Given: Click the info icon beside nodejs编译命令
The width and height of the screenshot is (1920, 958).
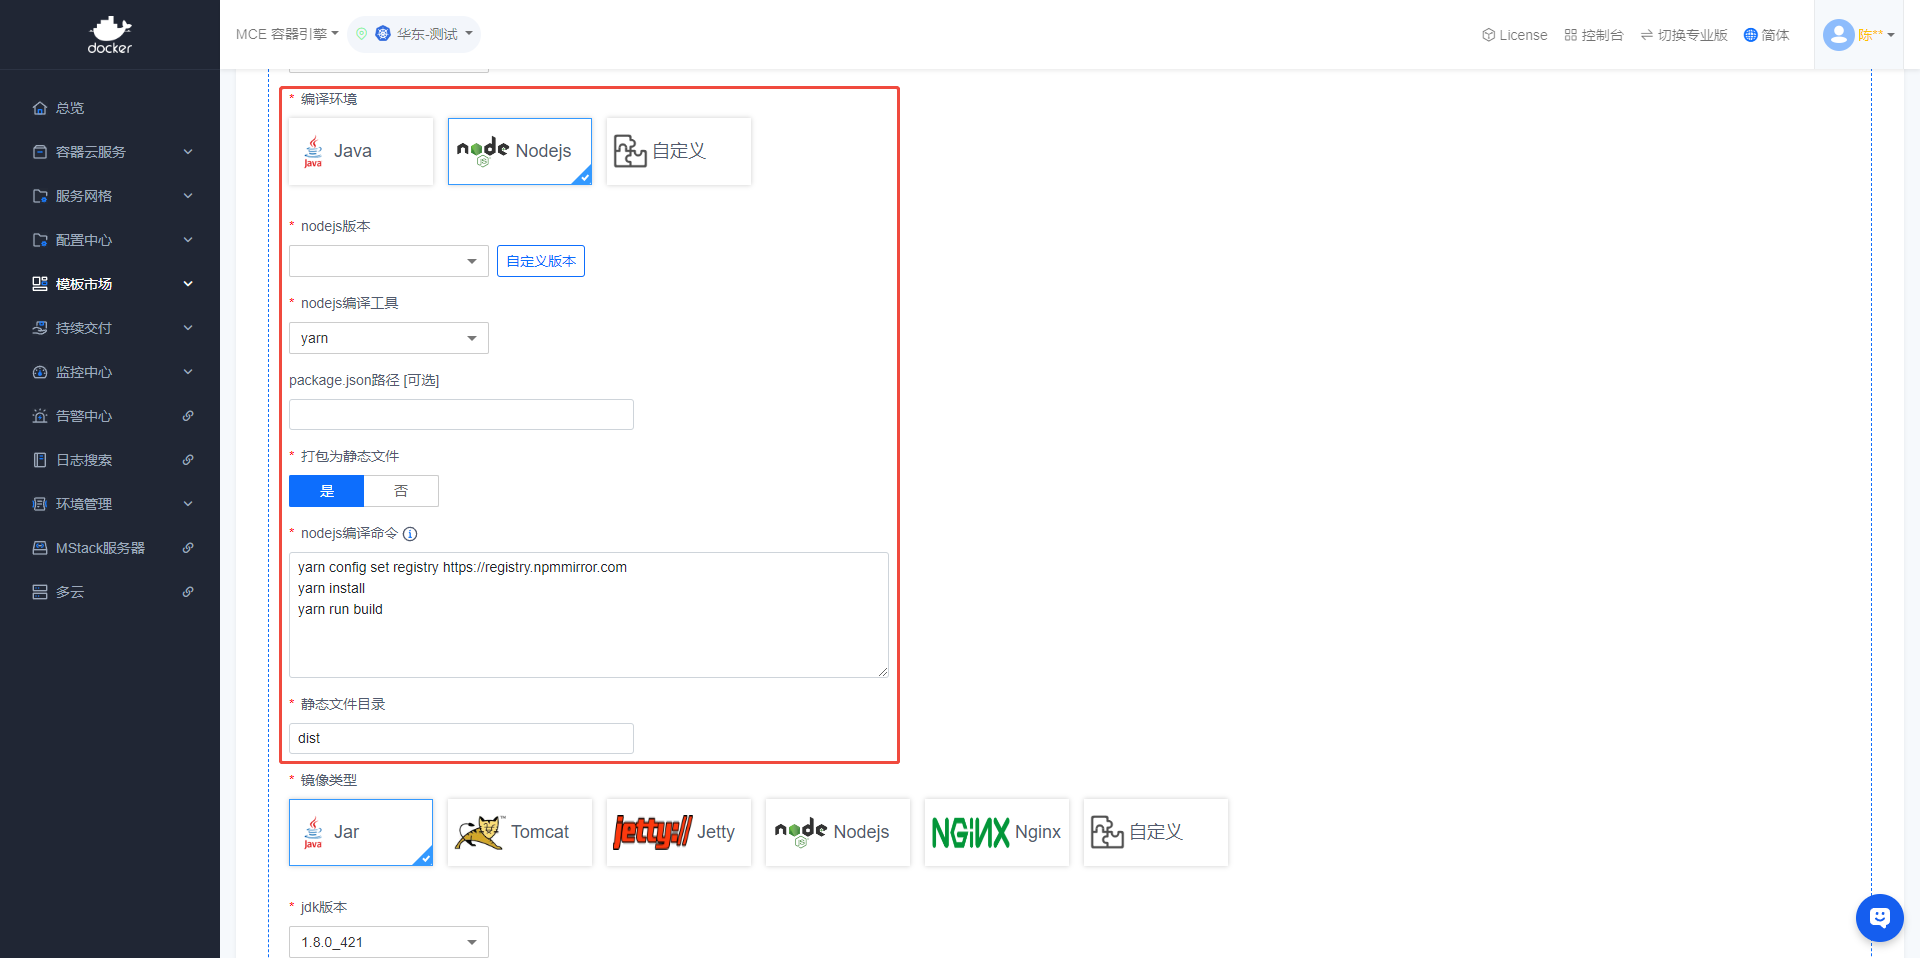Looking at the screenshot, I should 410,534.
